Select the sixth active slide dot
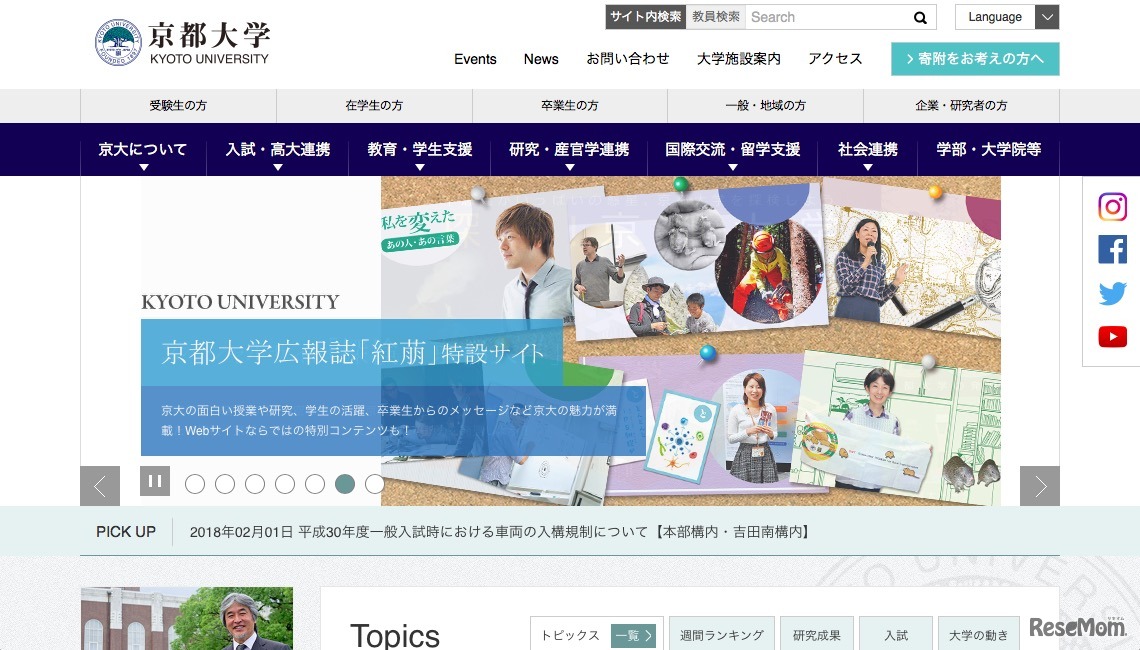Viewport: 1140px width, 650px height. [x=345, y=484]
